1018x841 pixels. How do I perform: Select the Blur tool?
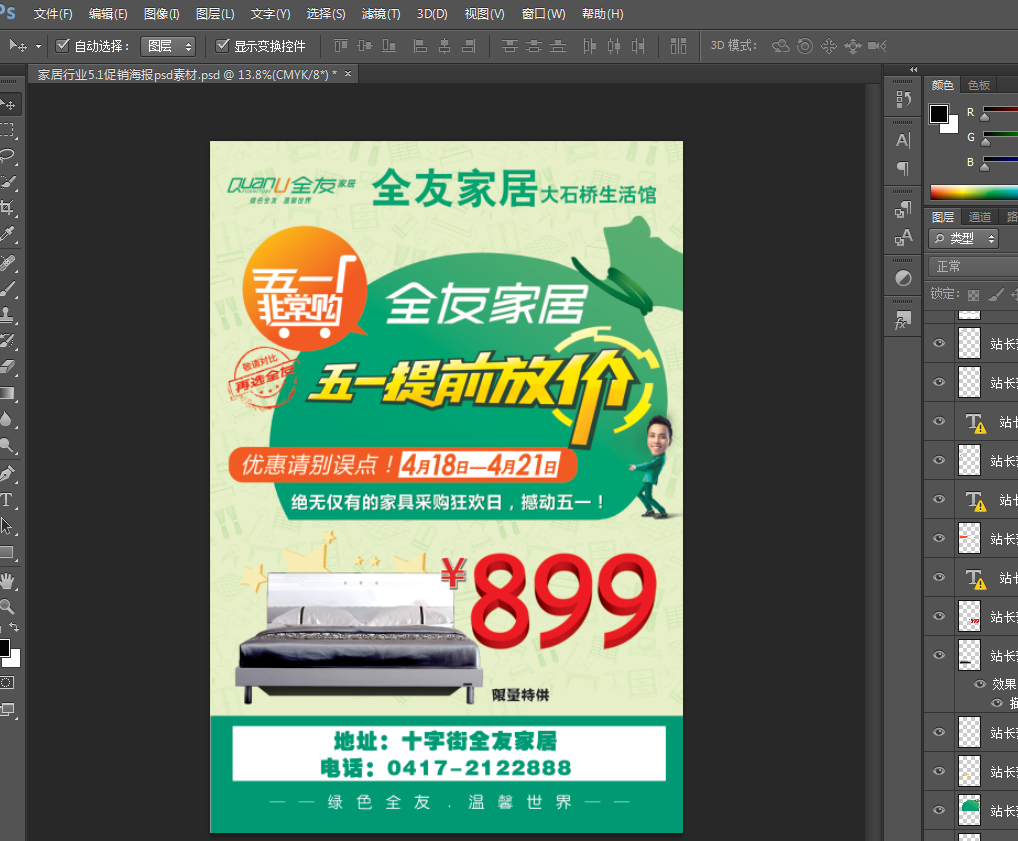click(7, 419)
